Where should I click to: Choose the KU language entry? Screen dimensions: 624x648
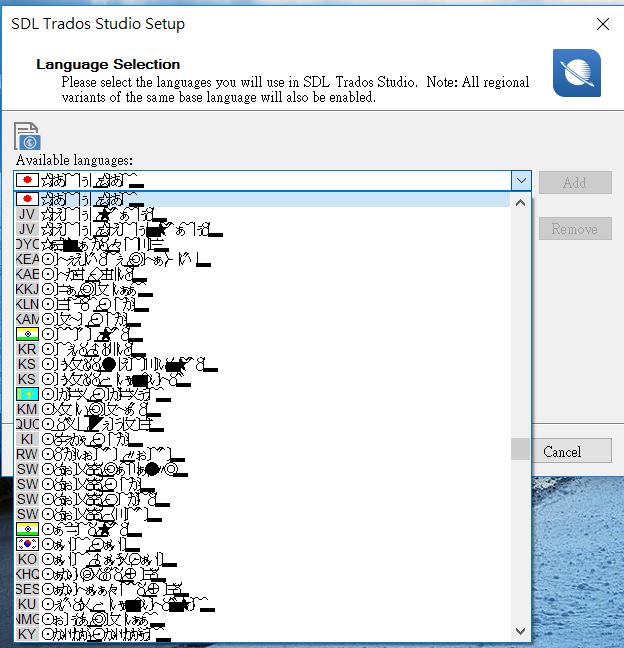pos(262,604)
